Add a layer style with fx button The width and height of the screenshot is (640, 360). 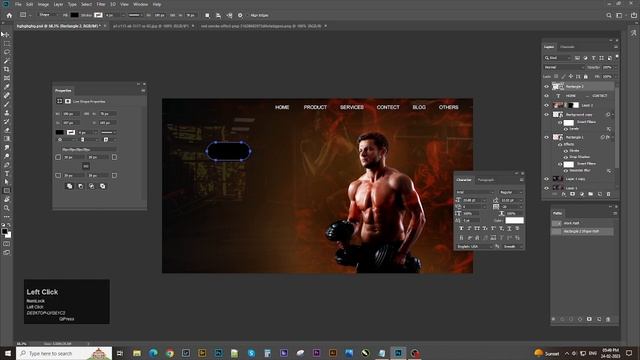point(564,194)
